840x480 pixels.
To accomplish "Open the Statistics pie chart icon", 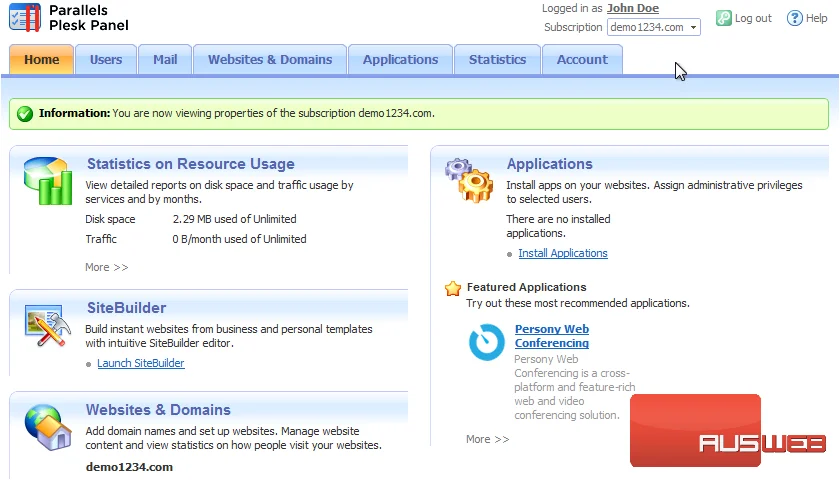I will point(48,181).
